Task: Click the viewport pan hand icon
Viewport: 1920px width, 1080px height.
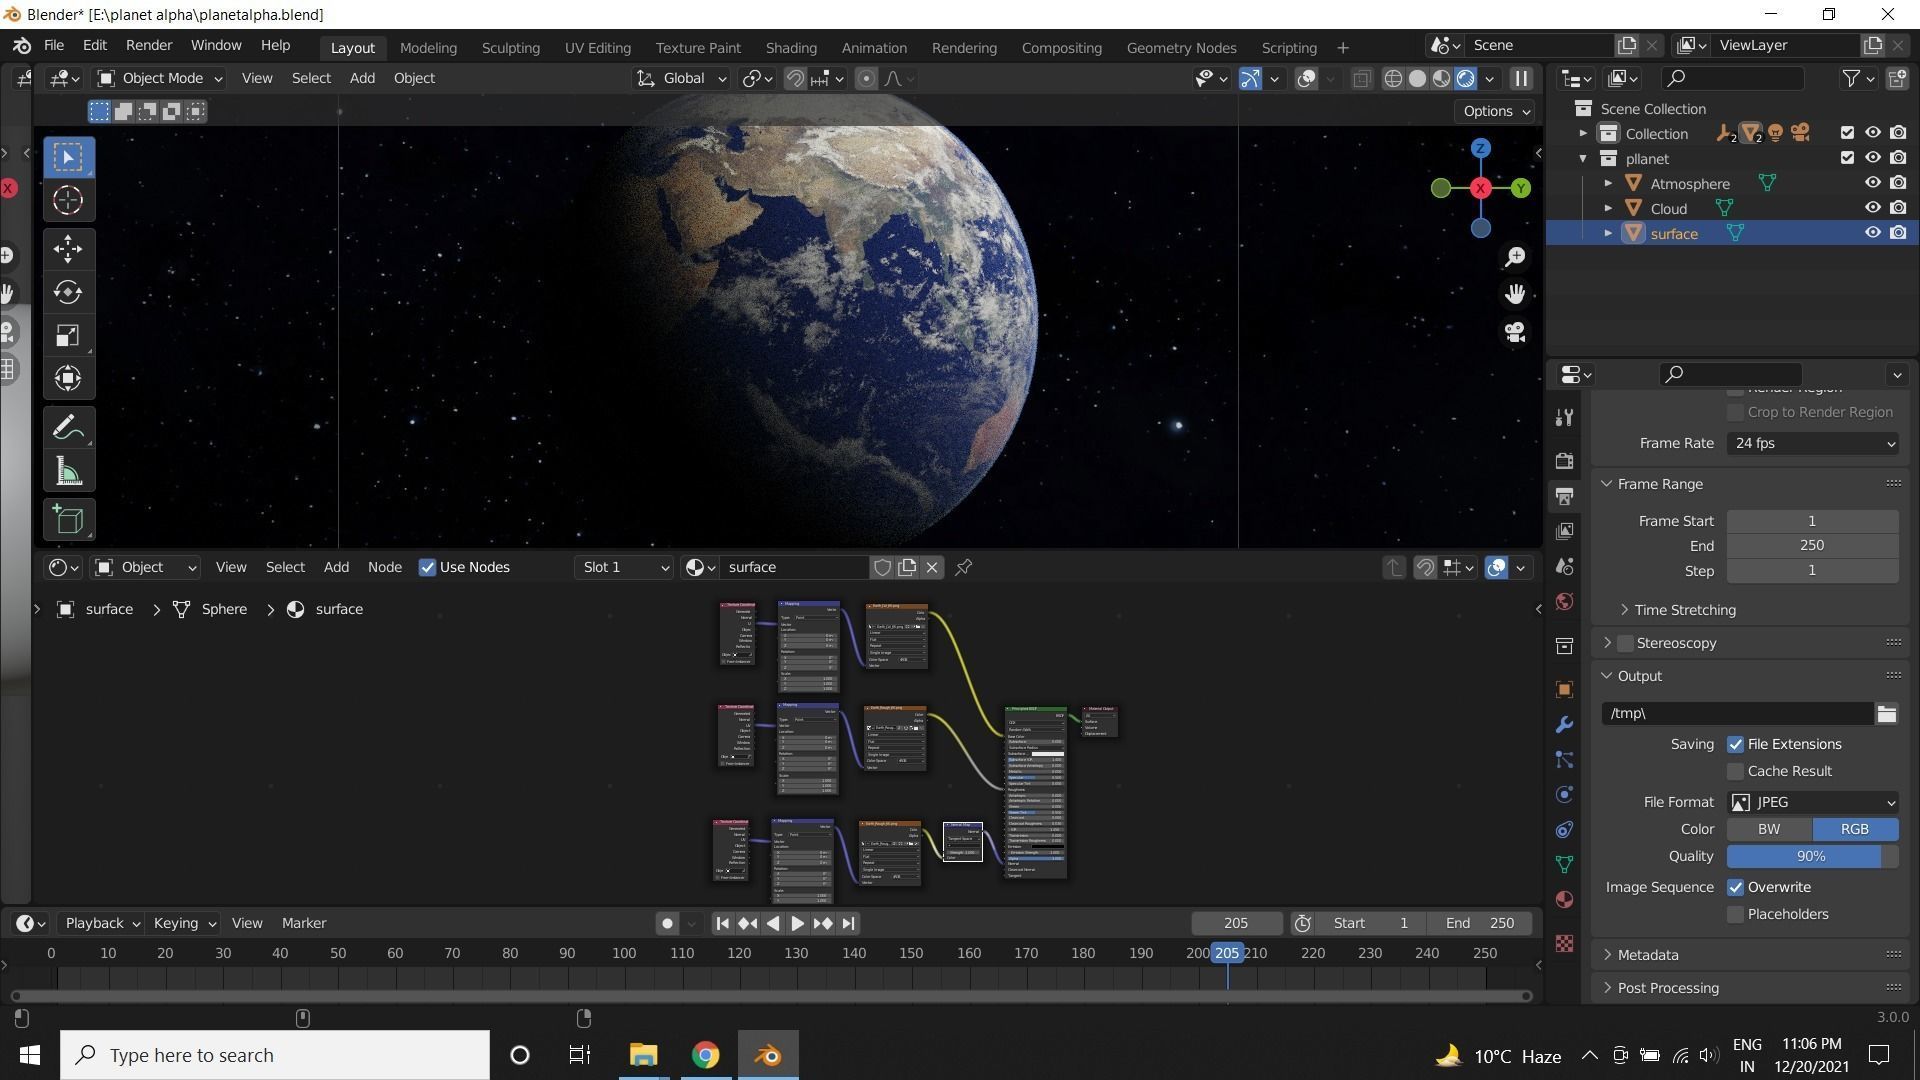Action: pyautogui.click(x=1515, y=294)
